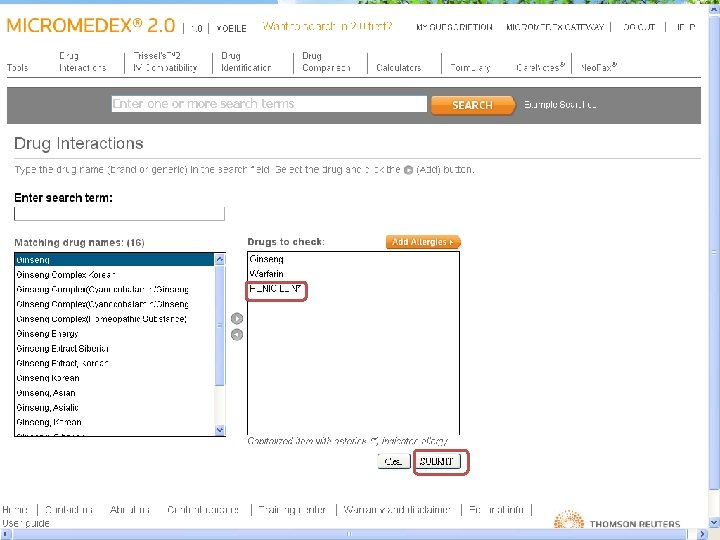Click the My Subscription link

[454, 27]
